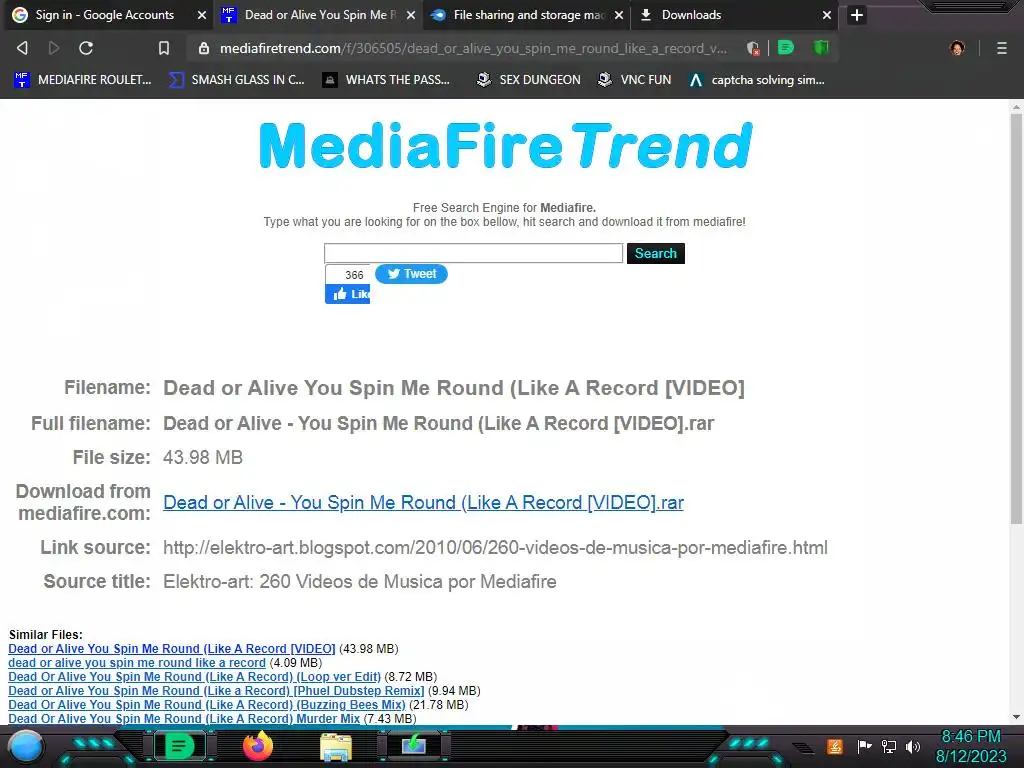Screen dimensions: 1024x768
Task: Open similar file [Phuel Dubstep Remix] link
Action: [216, 690]
